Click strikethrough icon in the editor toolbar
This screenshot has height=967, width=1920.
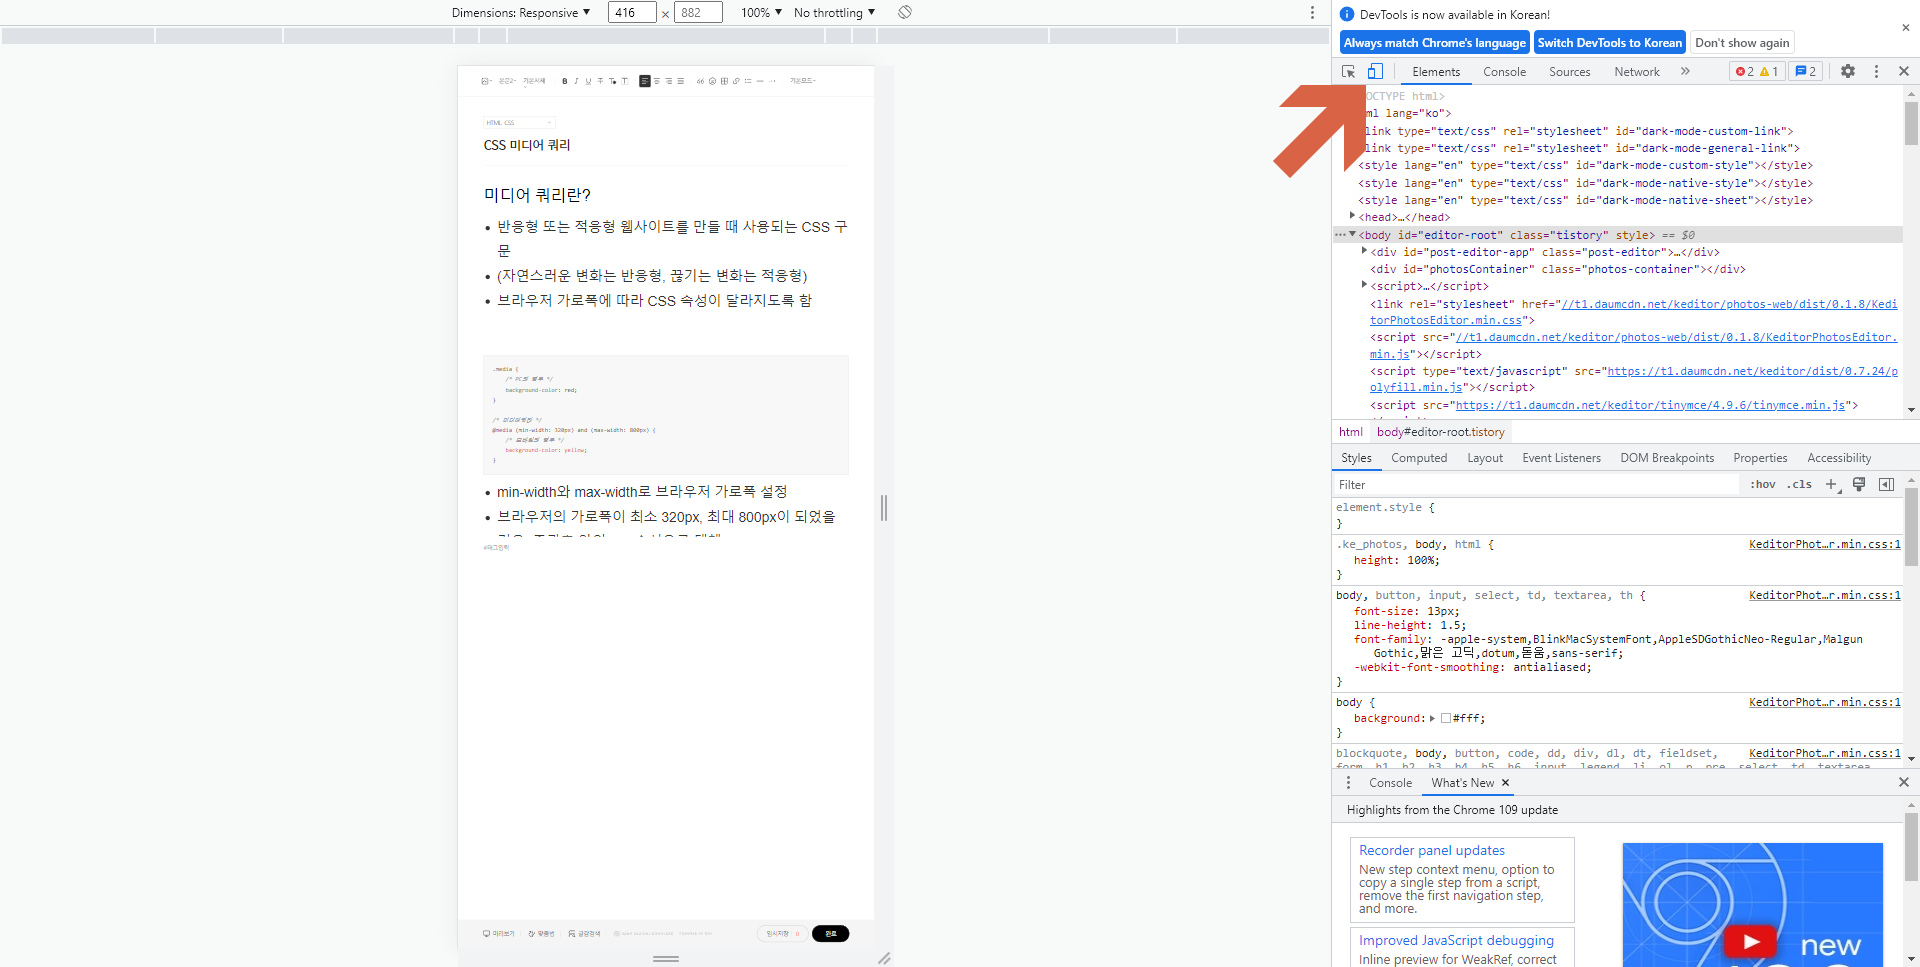(x=600, y=81)
